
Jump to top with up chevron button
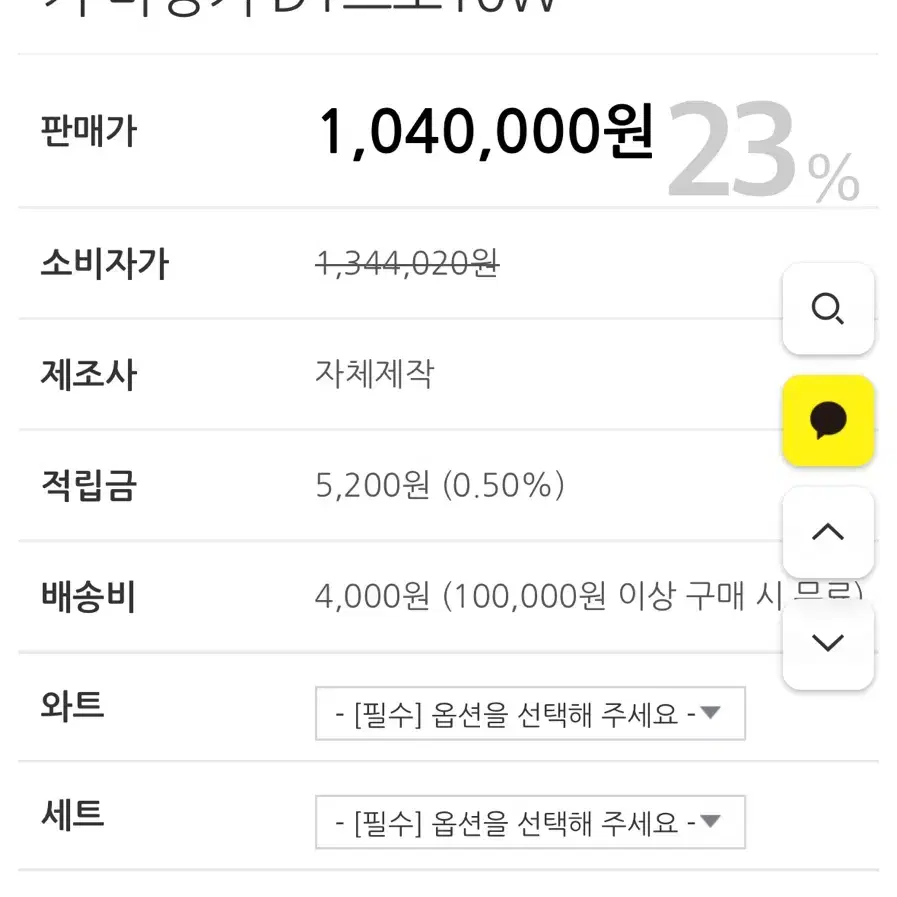(828, 532)
